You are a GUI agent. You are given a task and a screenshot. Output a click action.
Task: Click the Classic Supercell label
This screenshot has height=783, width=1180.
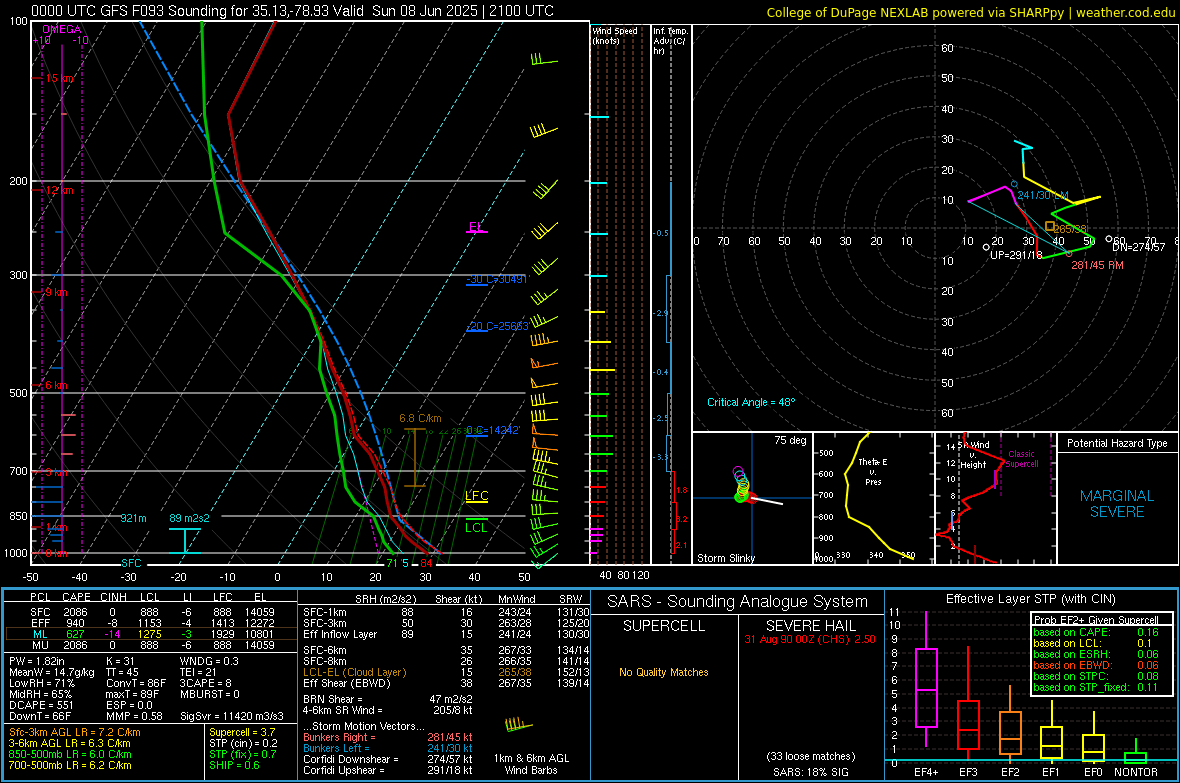(1022, 459)
